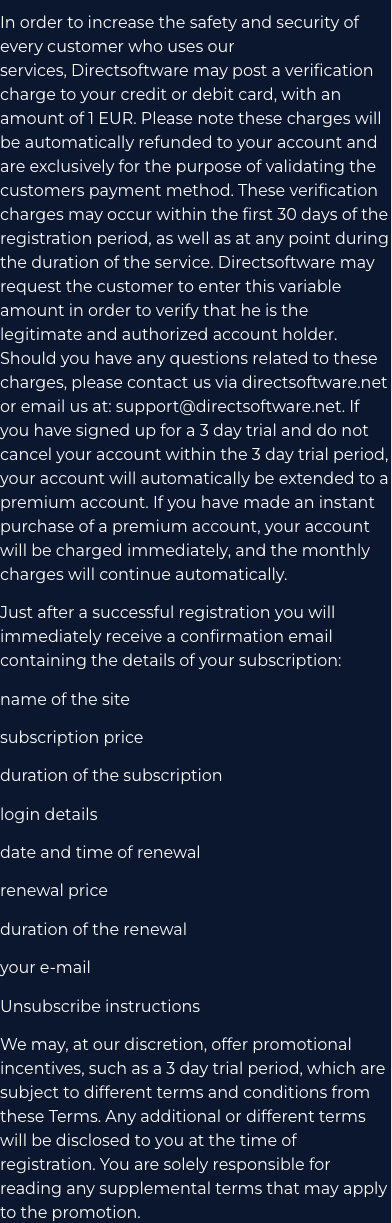
Task: Click the 'date and time of renewal' line
Action: [100, 852]
